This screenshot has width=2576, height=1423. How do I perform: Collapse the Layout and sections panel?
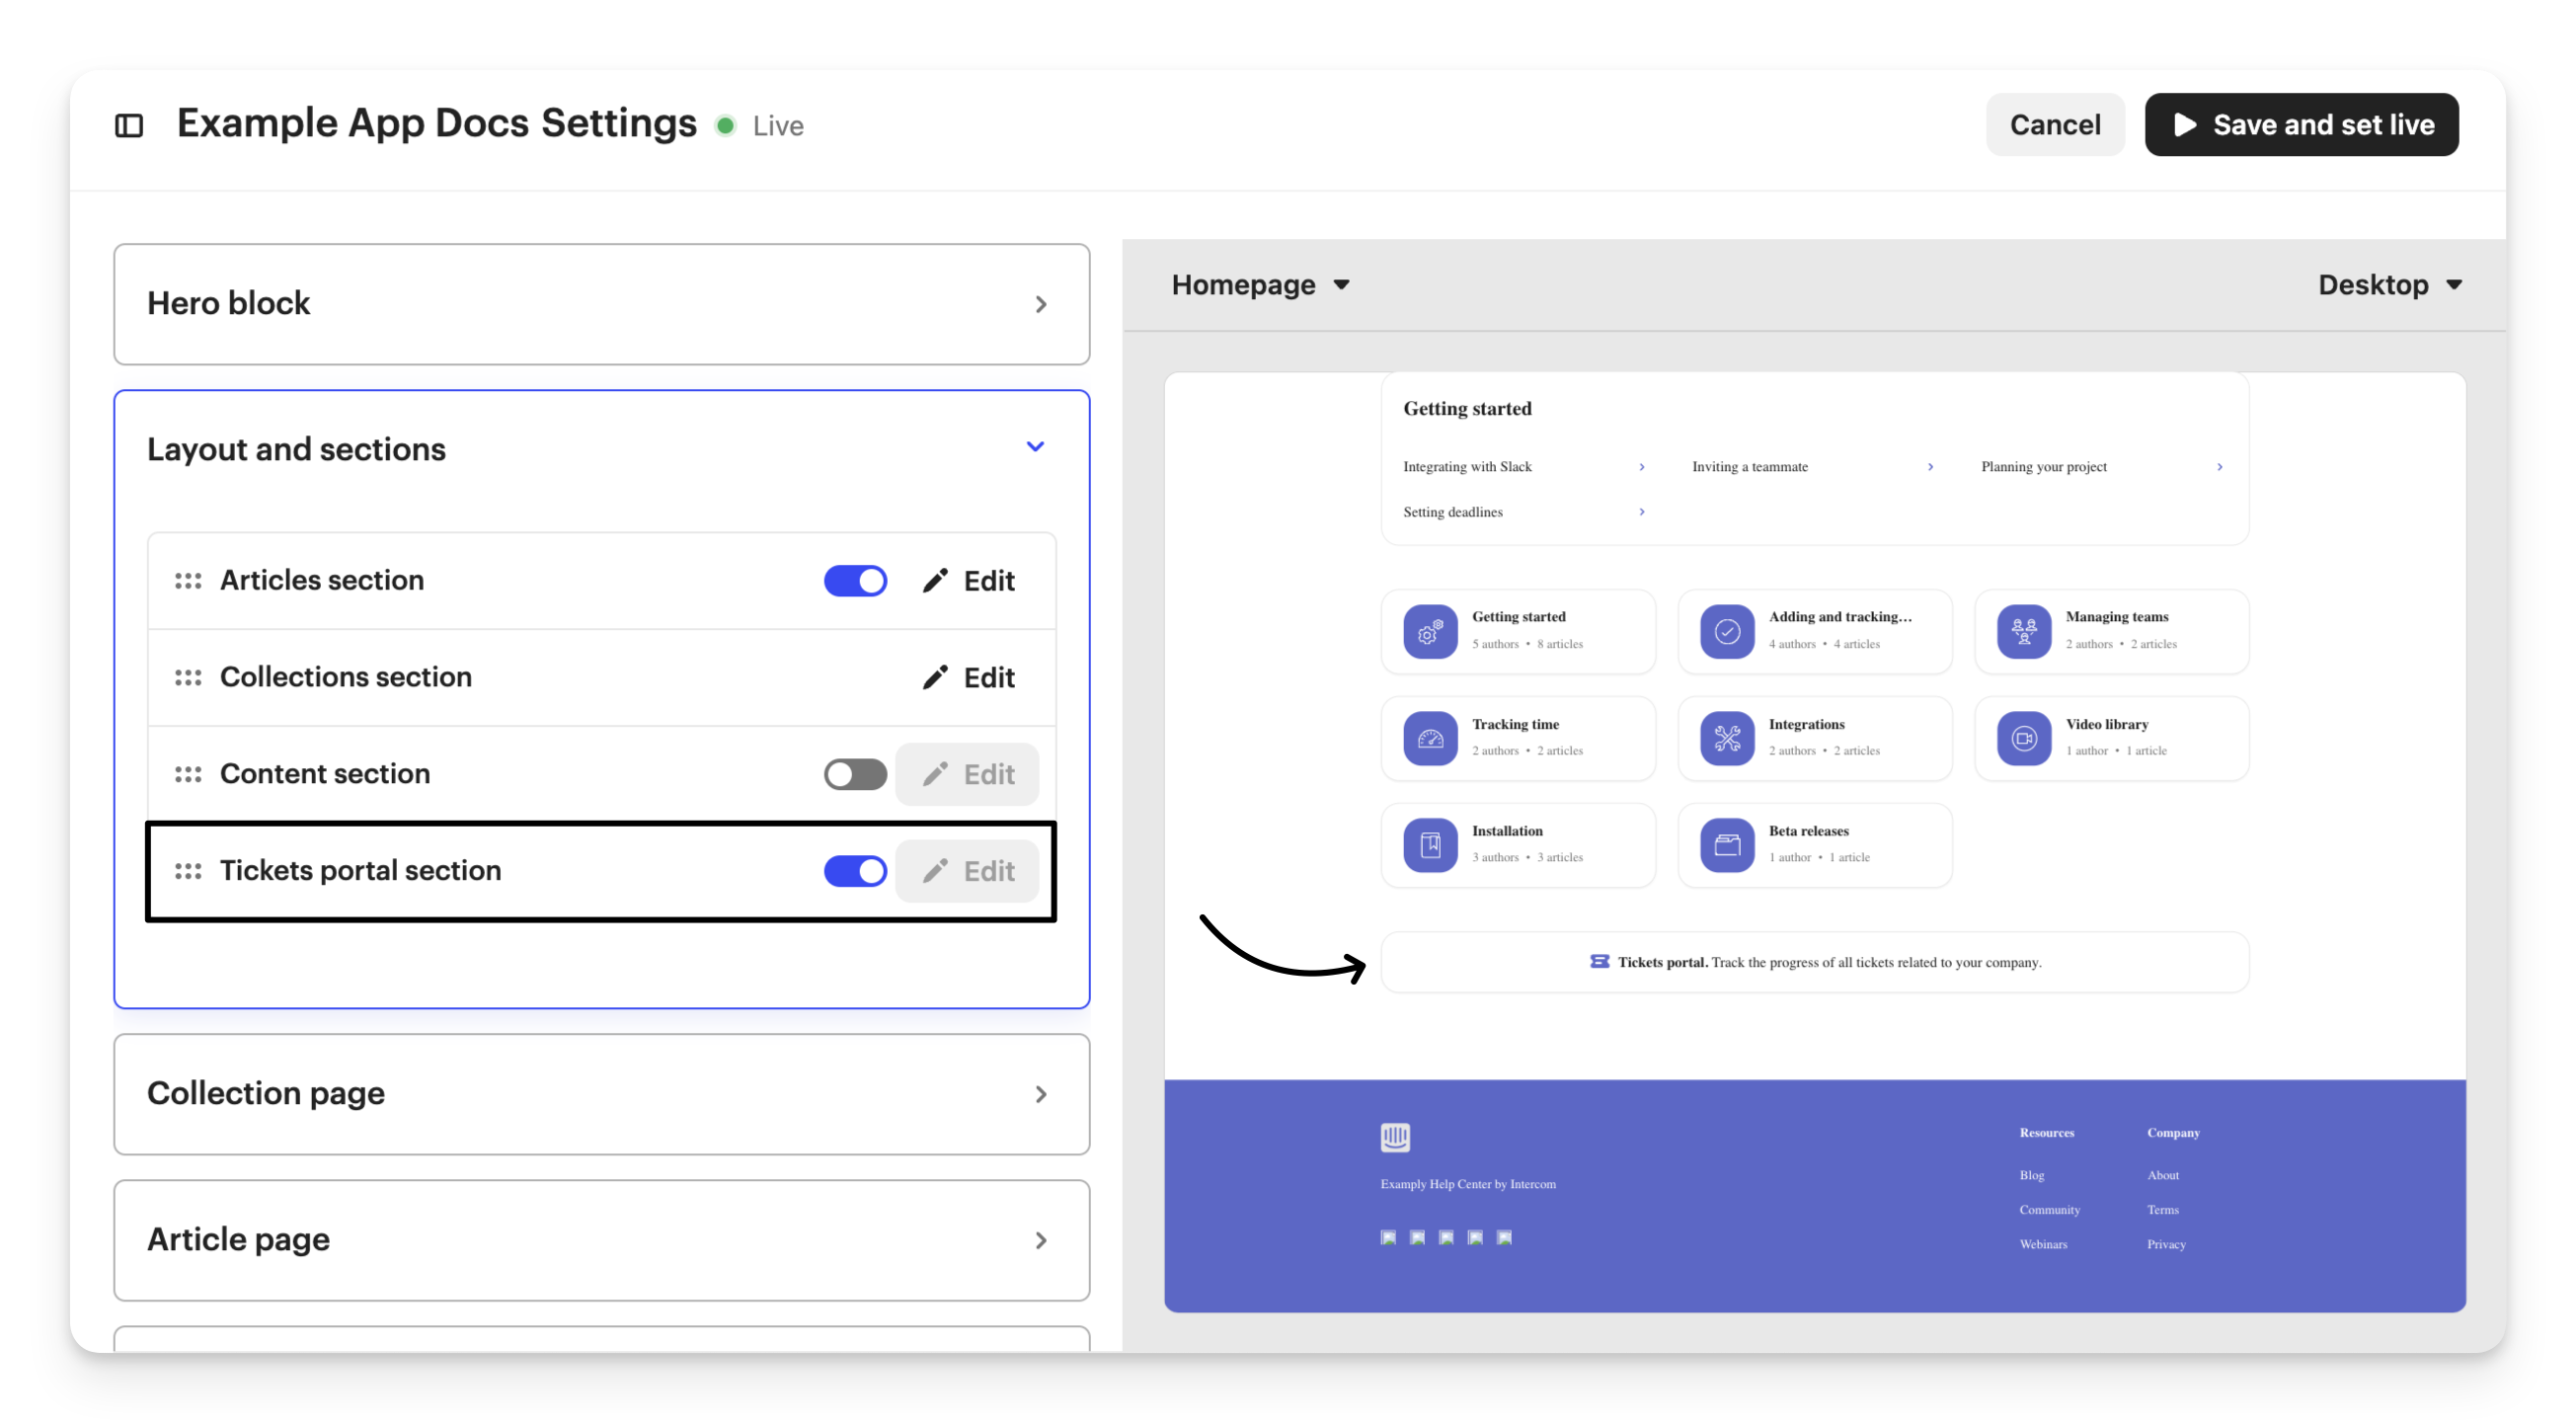[1035, 447]
